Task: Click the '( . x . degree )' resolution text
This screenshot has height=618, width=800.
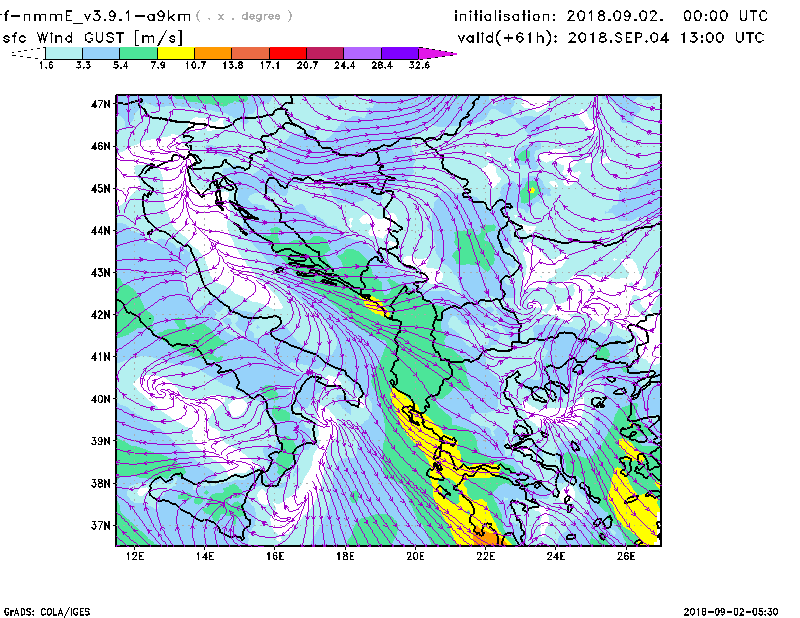Action: 244,17
